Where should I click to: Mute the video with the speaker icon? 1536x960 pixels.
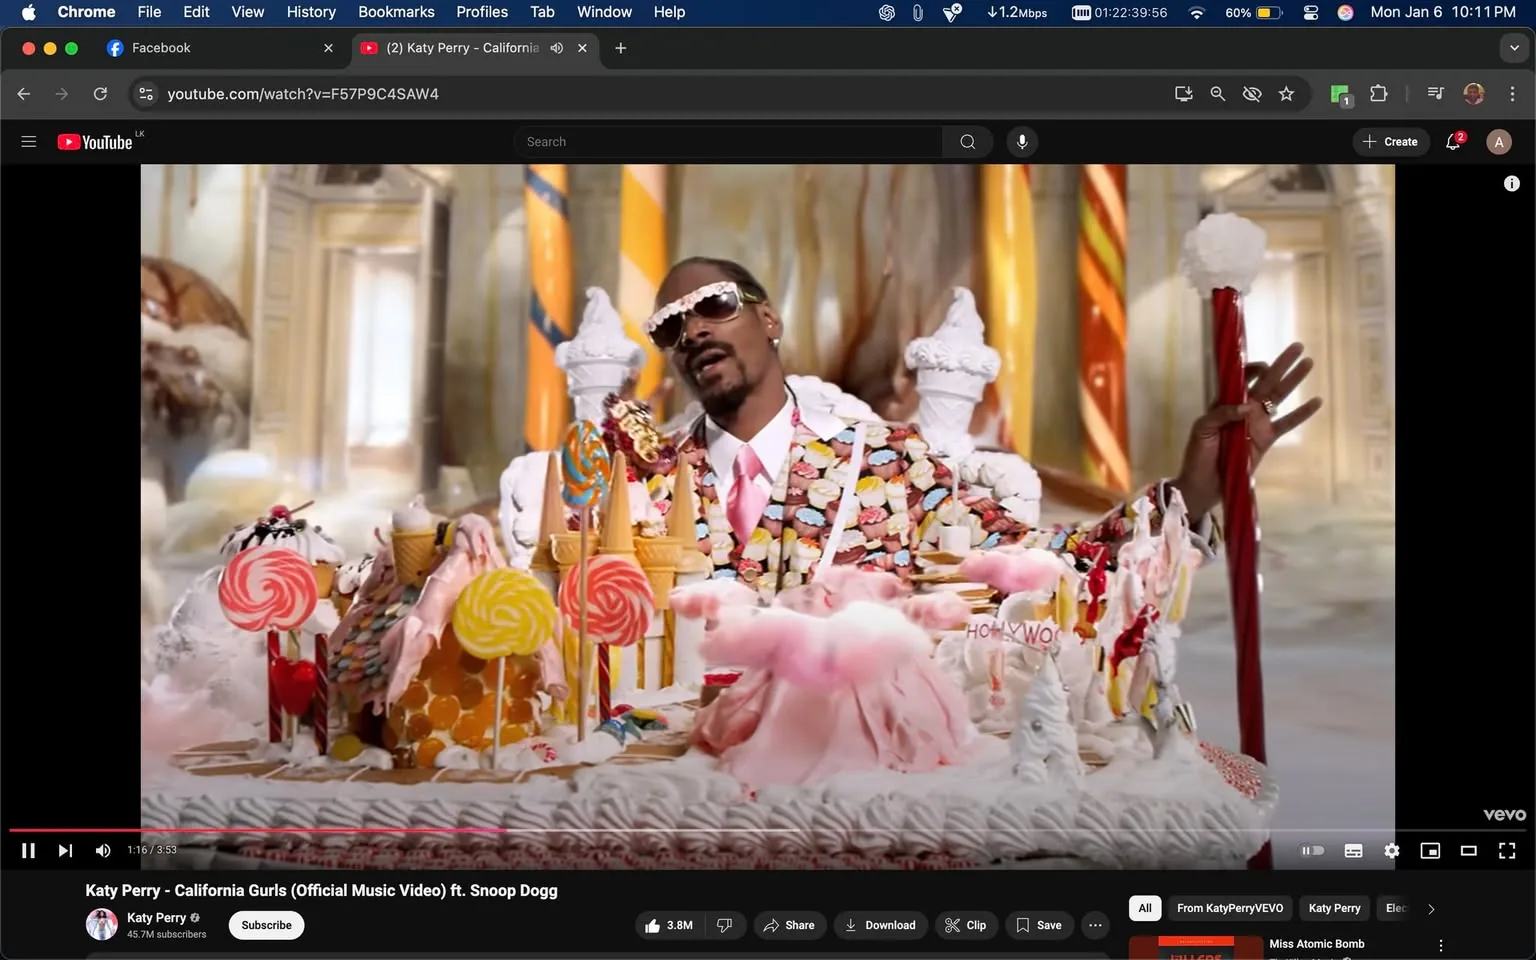pos(102,850)
